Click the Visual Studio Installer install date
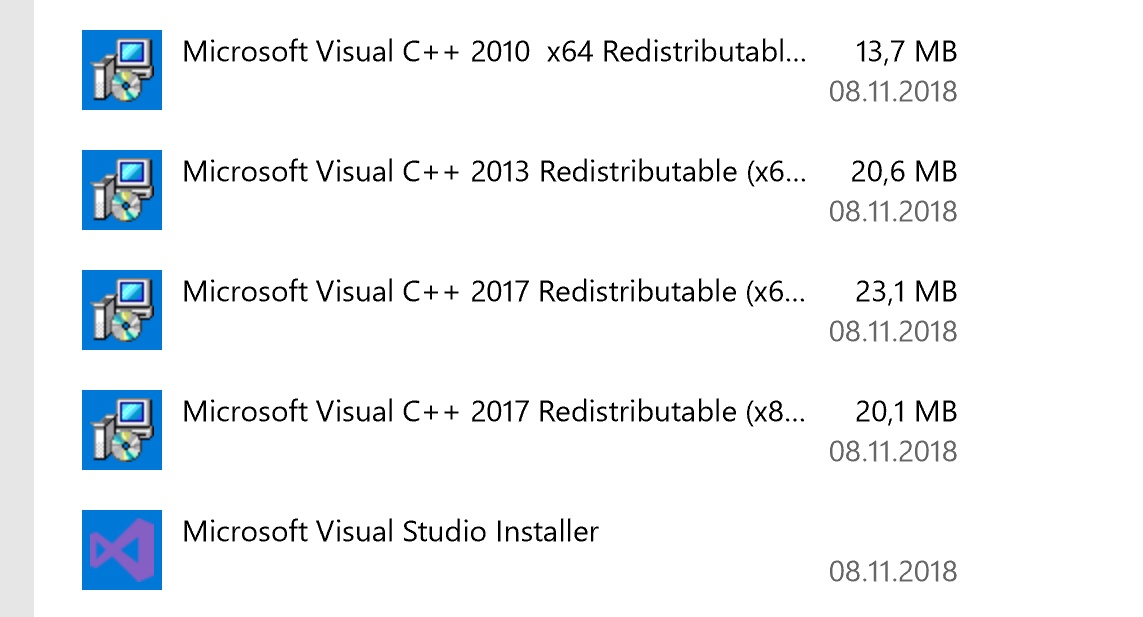The image size is (1143, 617). [893, 572]
